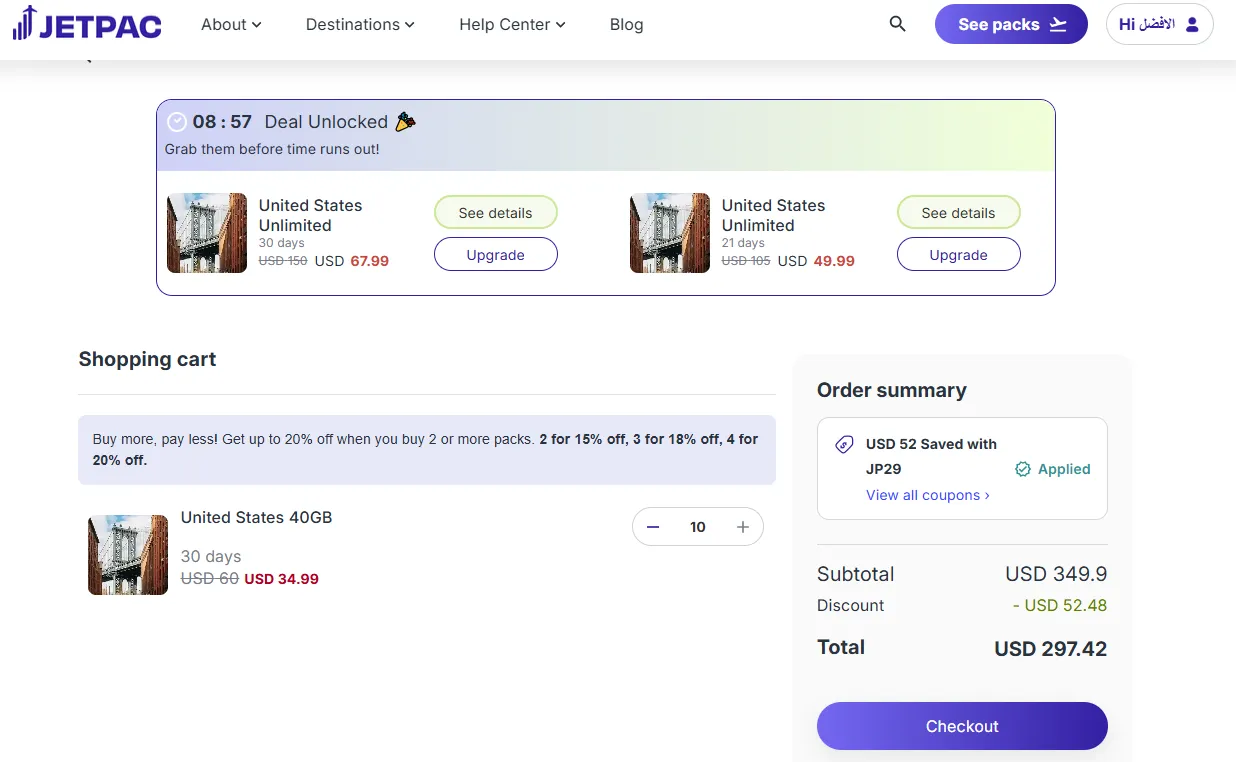Click the search magnifier icon
This screenshot has width=1236, height=762.
897,24
